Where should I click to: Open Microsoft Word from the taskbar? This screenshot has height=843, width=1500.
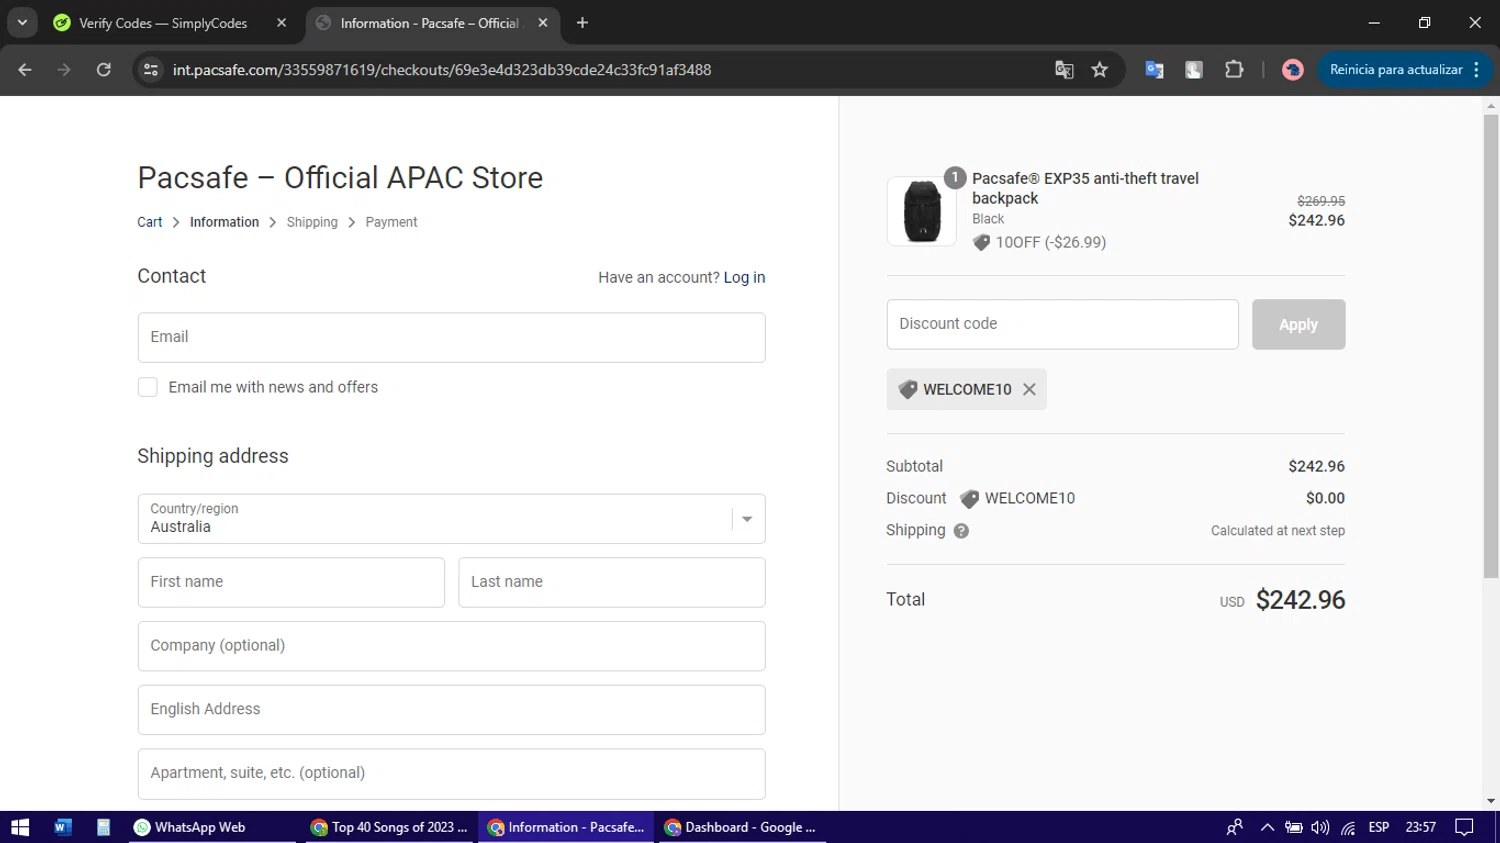click(62, 827)
